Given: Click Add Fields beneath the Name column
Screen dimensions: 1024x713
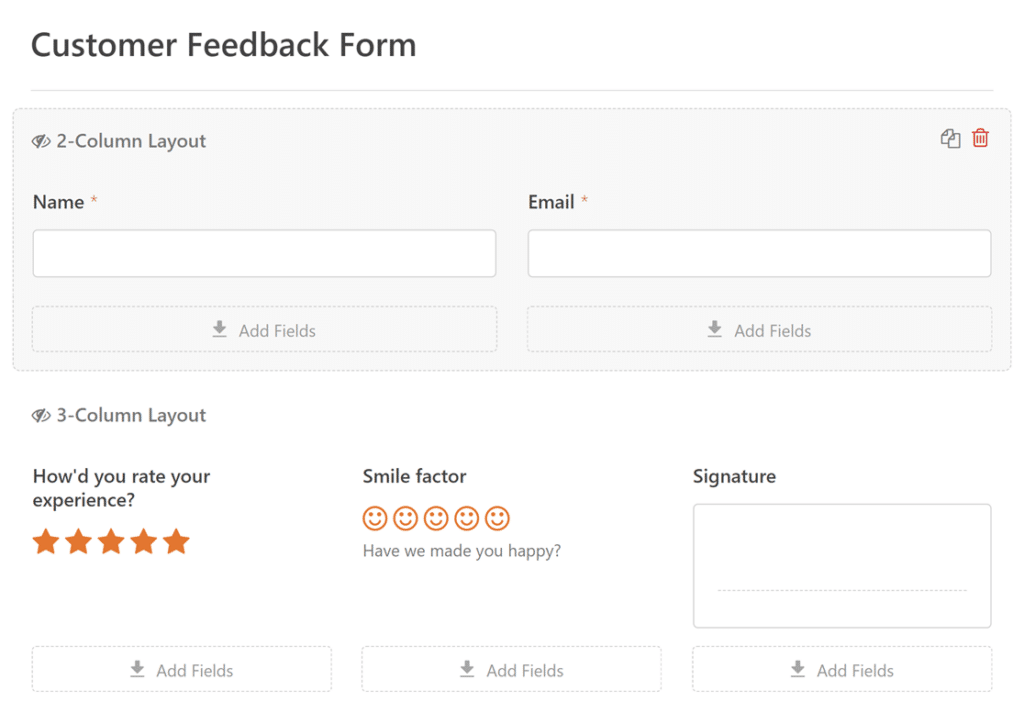Looking at the screenshot, I should (263, 330).
